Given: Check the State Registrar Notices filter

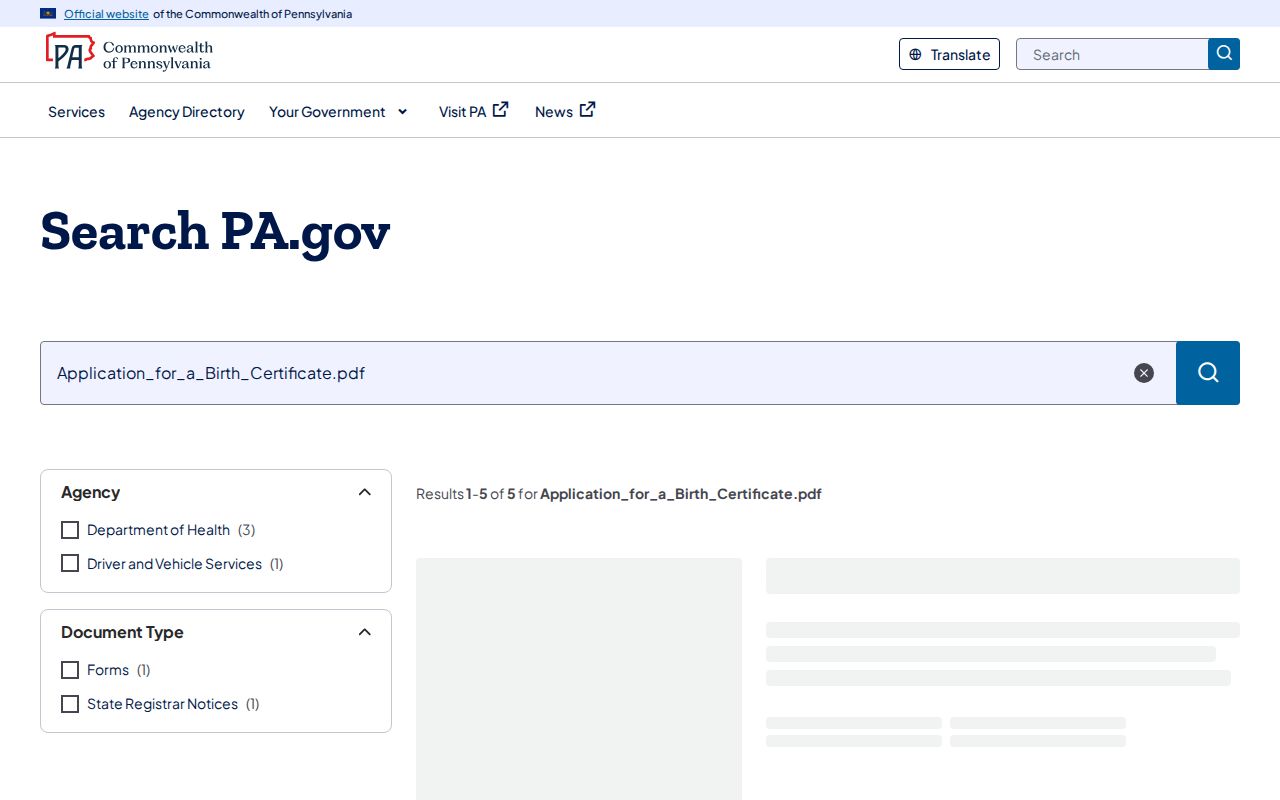Looking at the screenshot, I should tap(70, 704).
